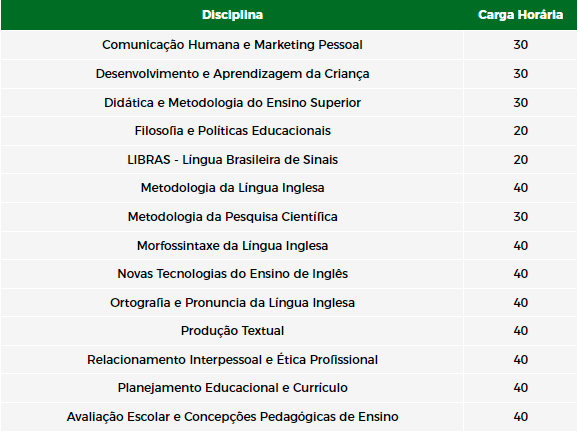The image size is (578, 432).
Task: Click the 20 hours value for Filosofia
Action: [520, 131]
